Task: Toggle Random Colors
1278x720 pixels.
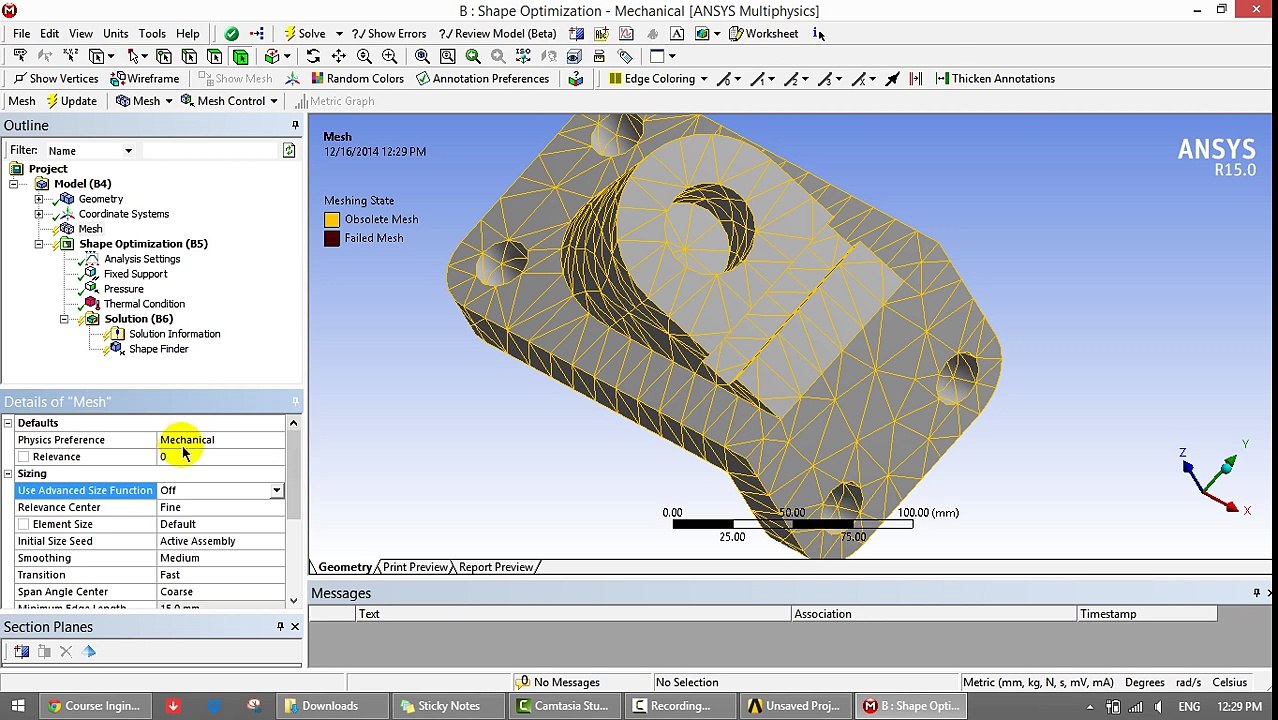Action: pos(357,79)
